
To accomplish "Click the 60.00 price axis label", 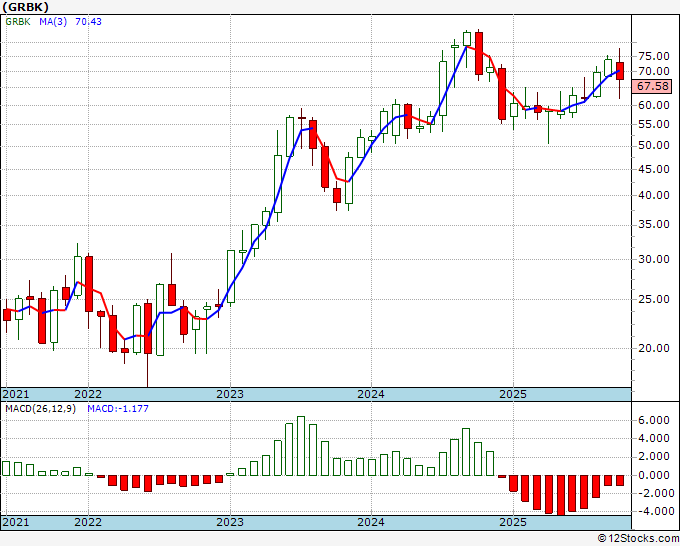I will pos(654,105).
